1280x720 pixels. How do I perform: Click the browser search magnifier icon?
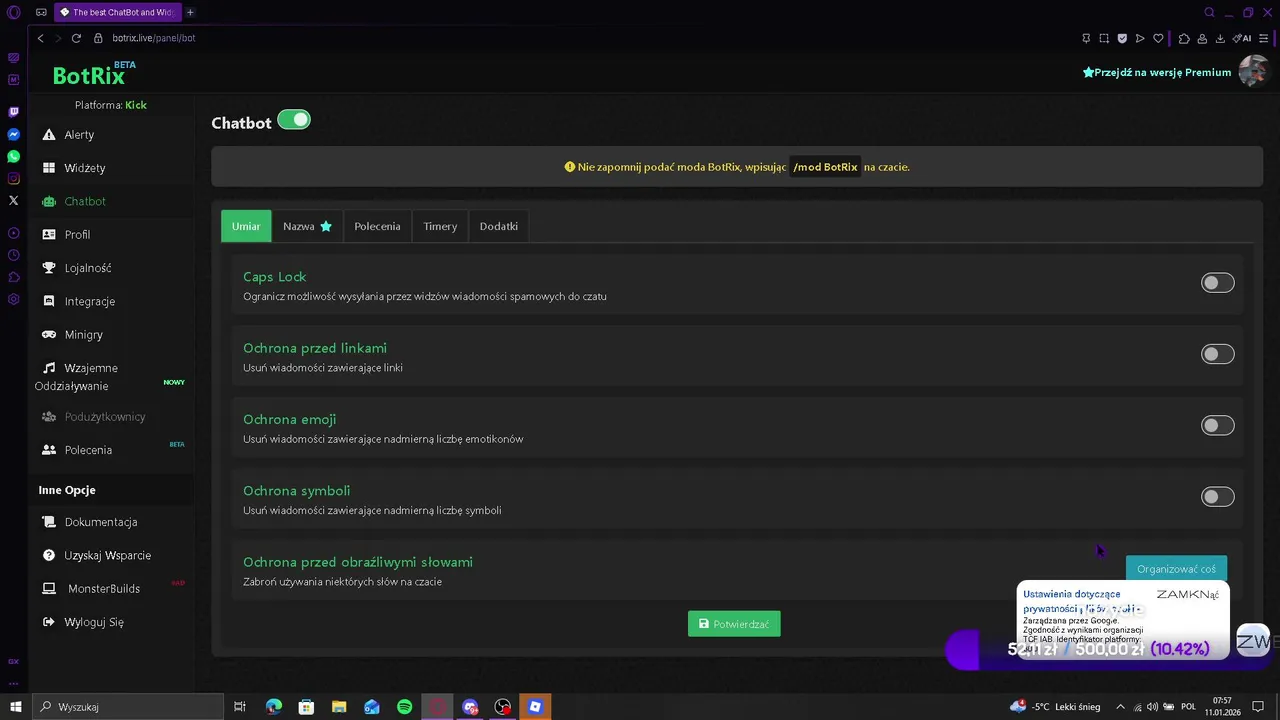point(1209,13)
